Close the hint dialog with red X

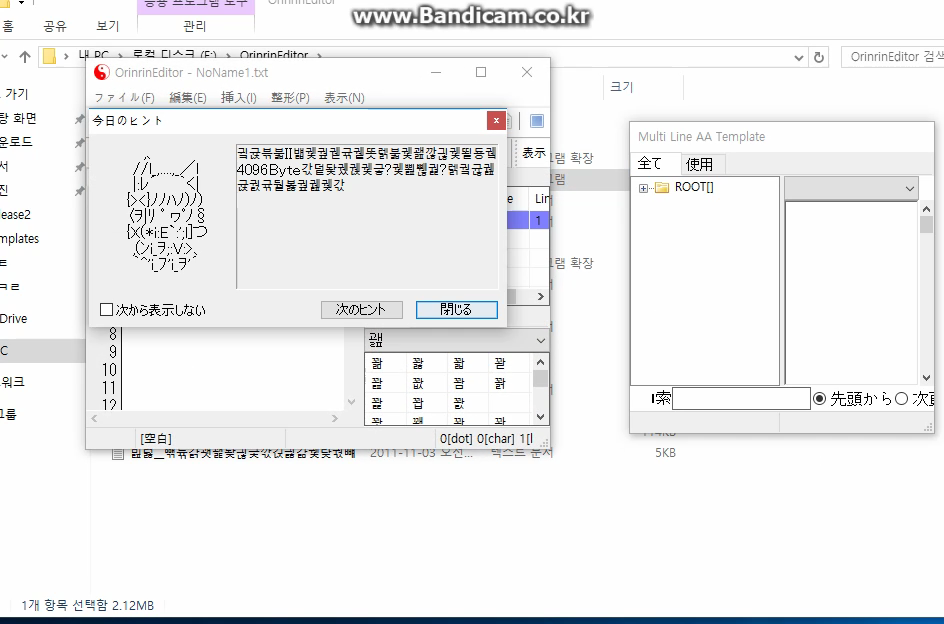pos(496,120)
